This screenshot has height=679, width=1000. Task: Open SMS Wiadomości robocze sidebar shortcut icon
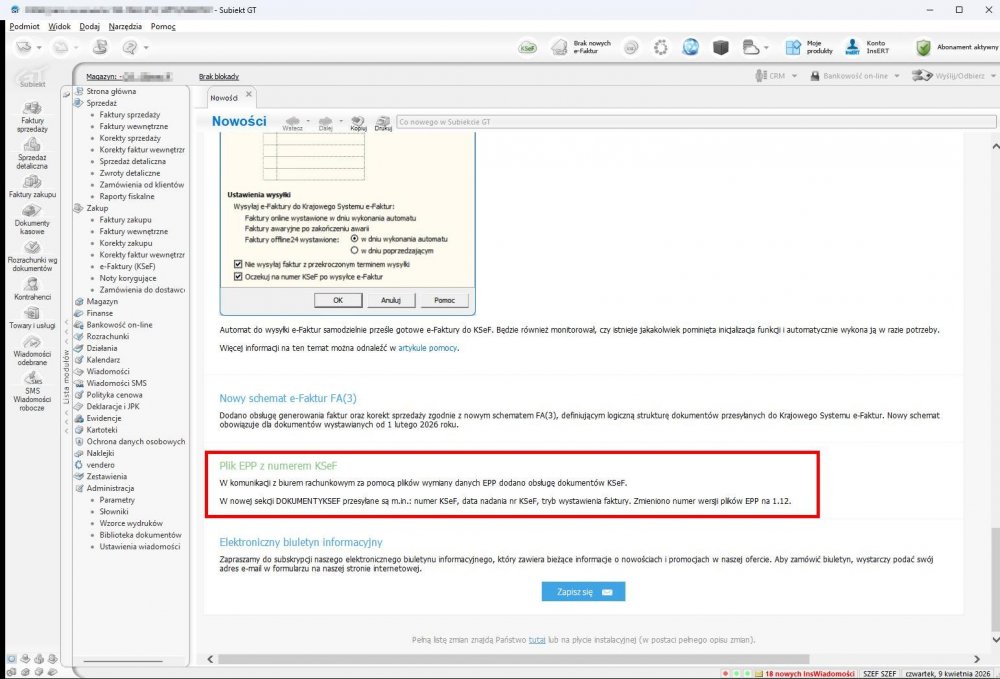32,379
